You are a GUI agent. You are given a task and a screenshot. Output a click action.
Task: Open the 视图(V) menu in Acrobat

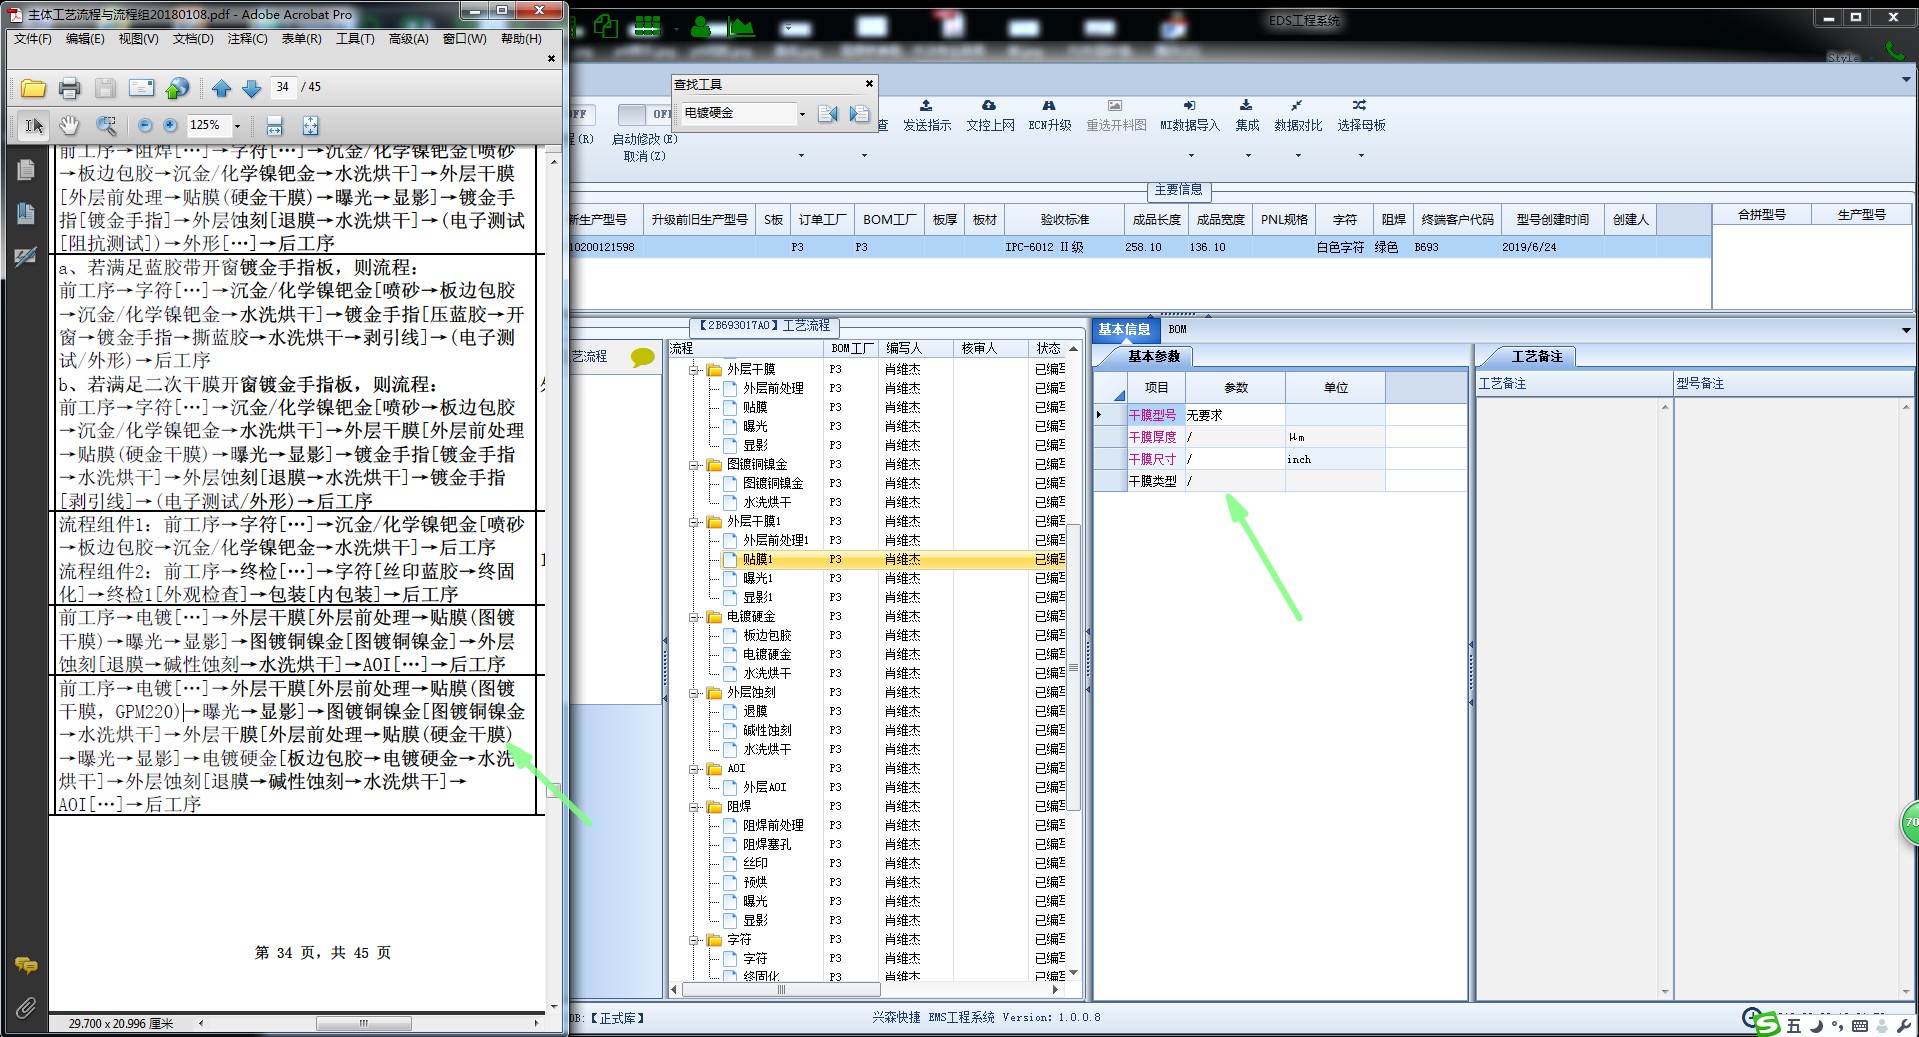(x=138, y=39)
